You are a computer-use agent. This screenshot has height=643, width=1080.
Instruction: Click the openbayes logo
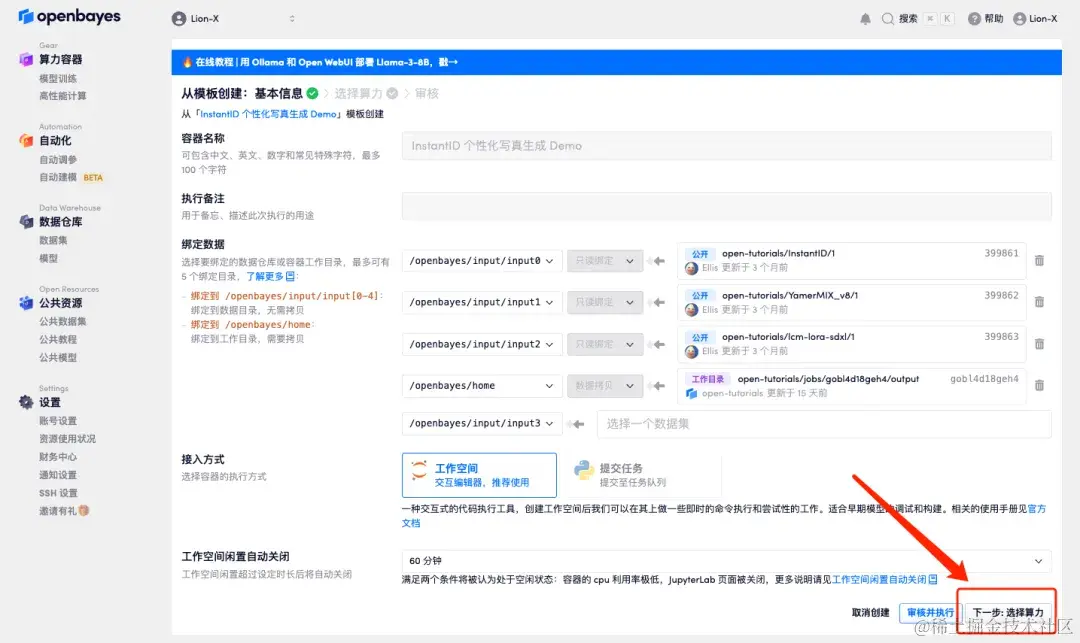pos(69,16)
